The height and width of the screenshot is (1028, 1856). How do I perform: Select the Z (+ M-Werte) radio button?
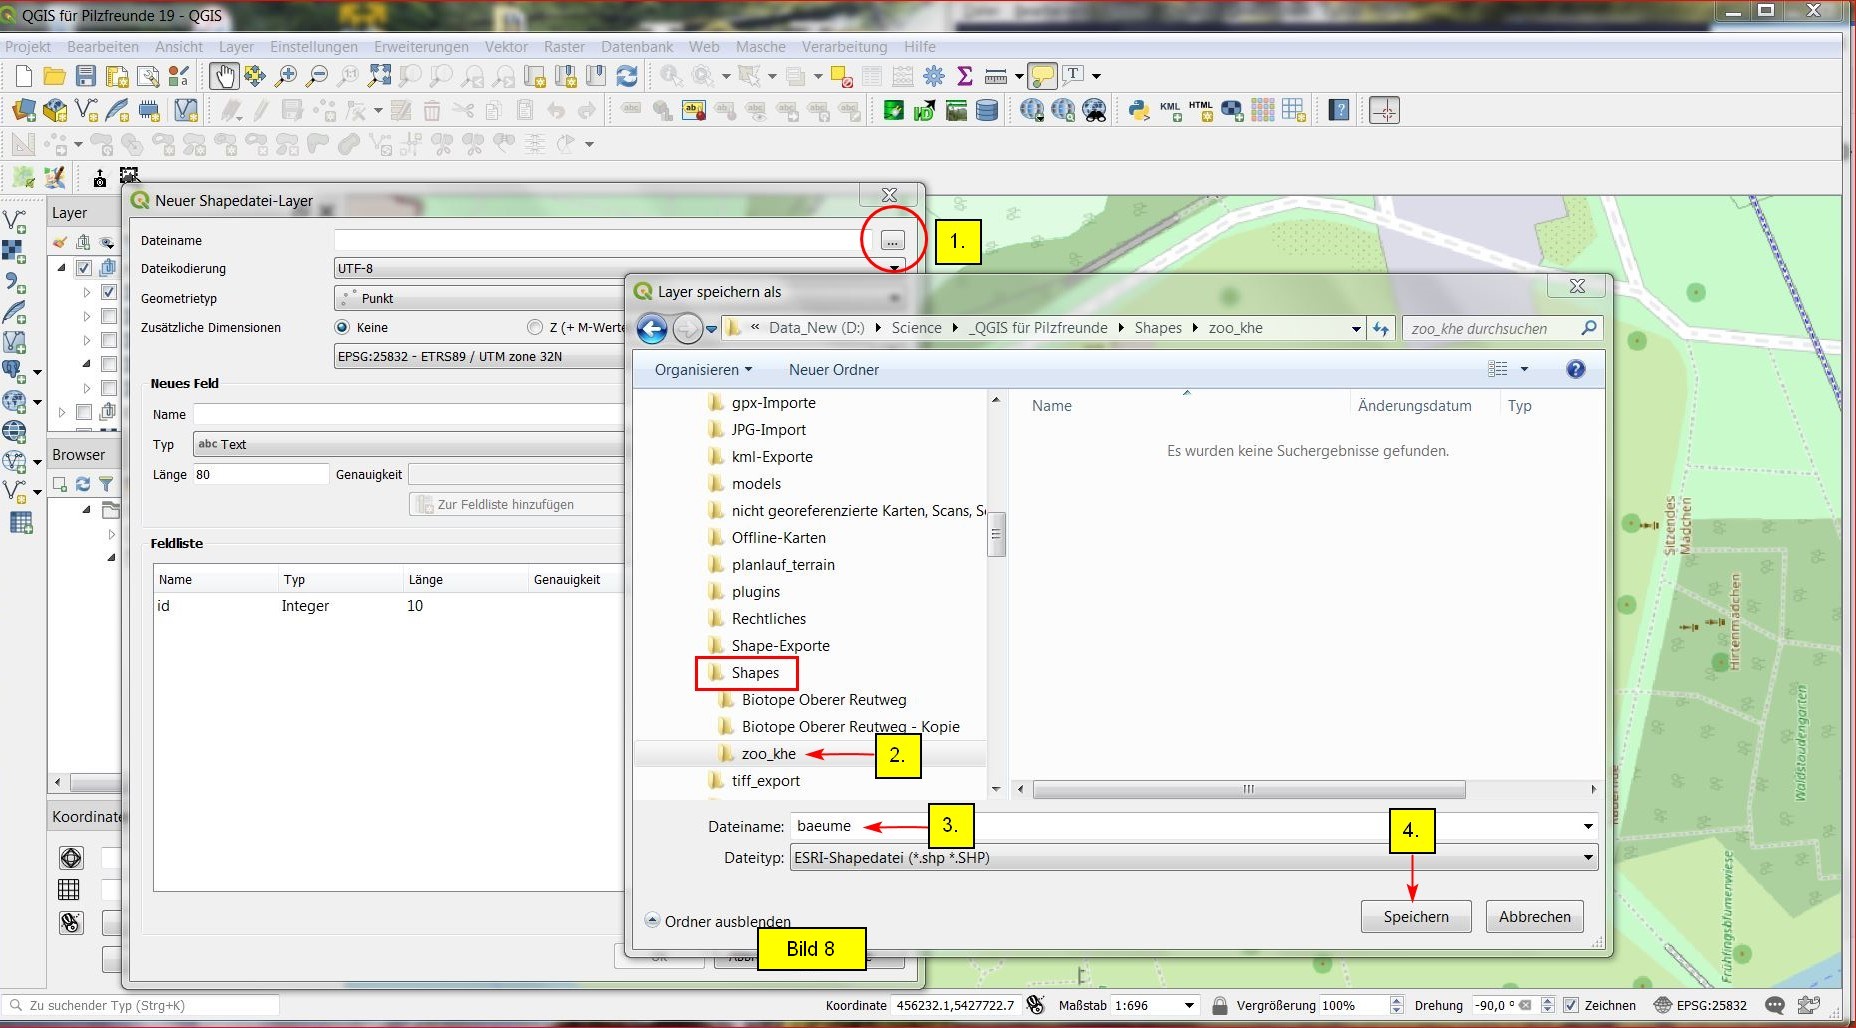click(x=535, y=327)
